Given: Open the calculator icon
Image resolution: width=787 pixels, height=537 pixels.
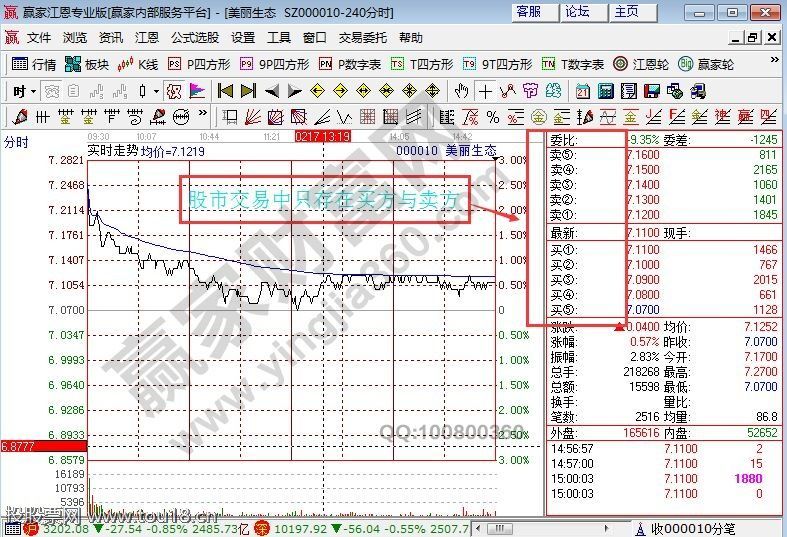Looking at the screenshot, I should click(x=606, y=91).
